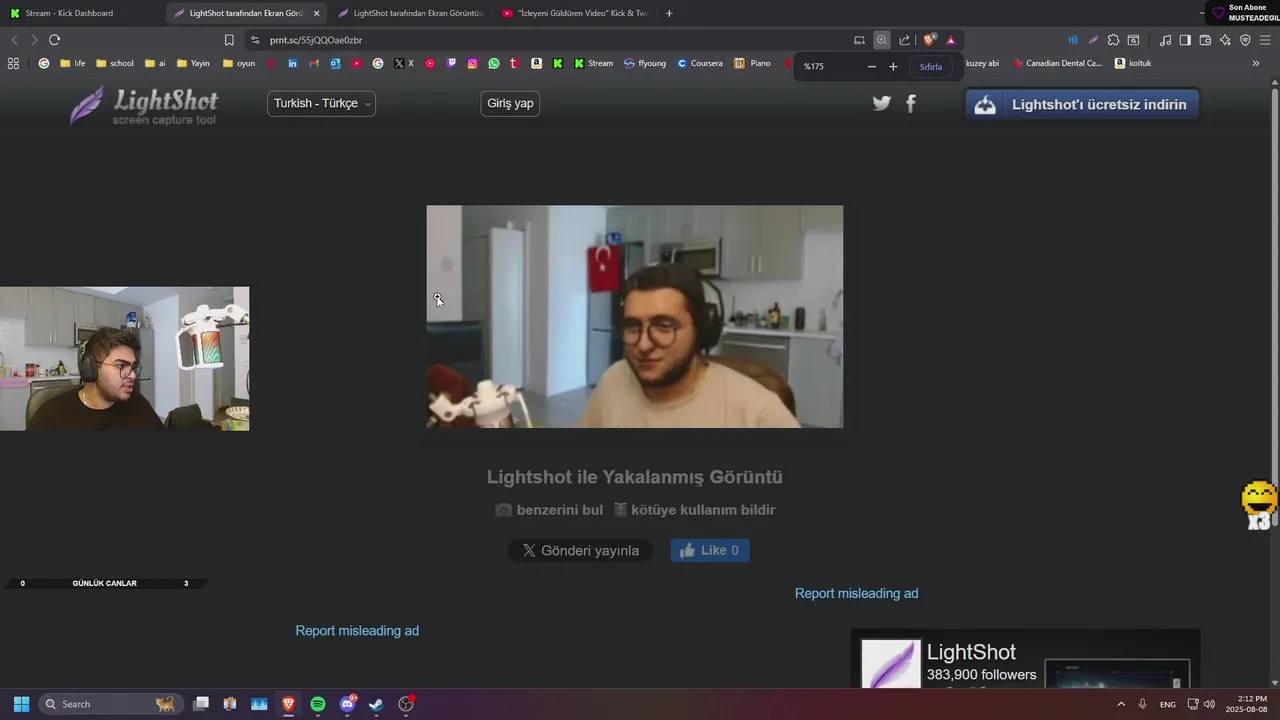The height and width of the screenshot is (720, 1280).
Task: Open the Lightshot feather extension icon
Action: [x=1093, y=40]
